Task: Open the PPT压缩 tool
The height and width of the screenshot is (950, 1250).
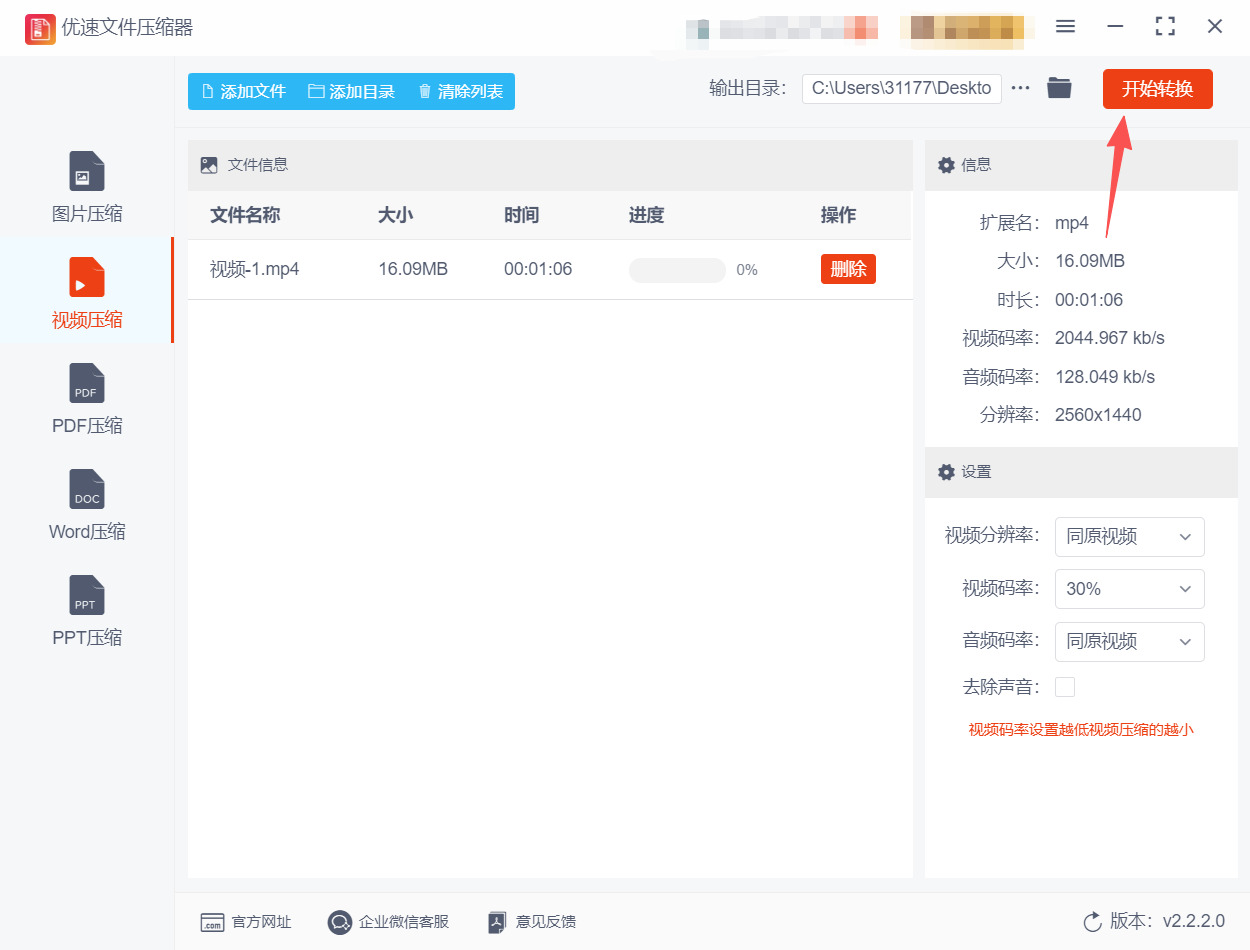Action: [x=86, y=609]
